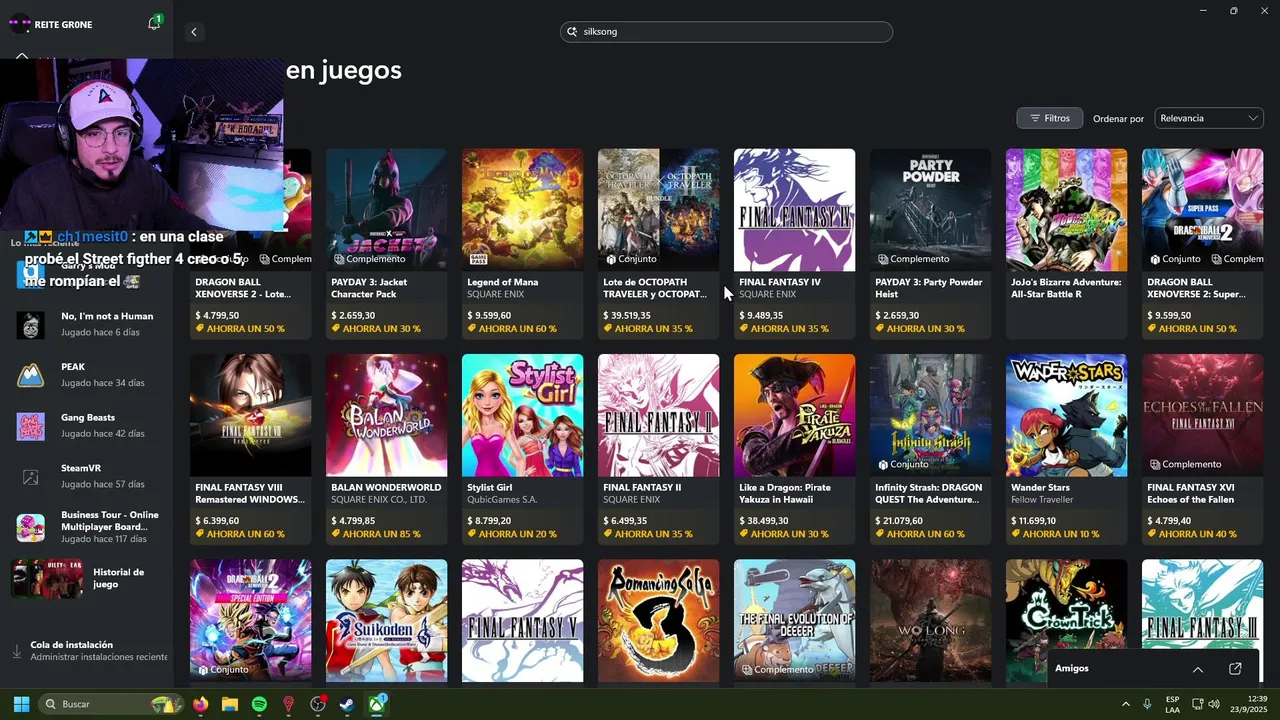Click the Gang Beasts game icon
Viewport: 1280px width, 720px height.
point(31,426)
